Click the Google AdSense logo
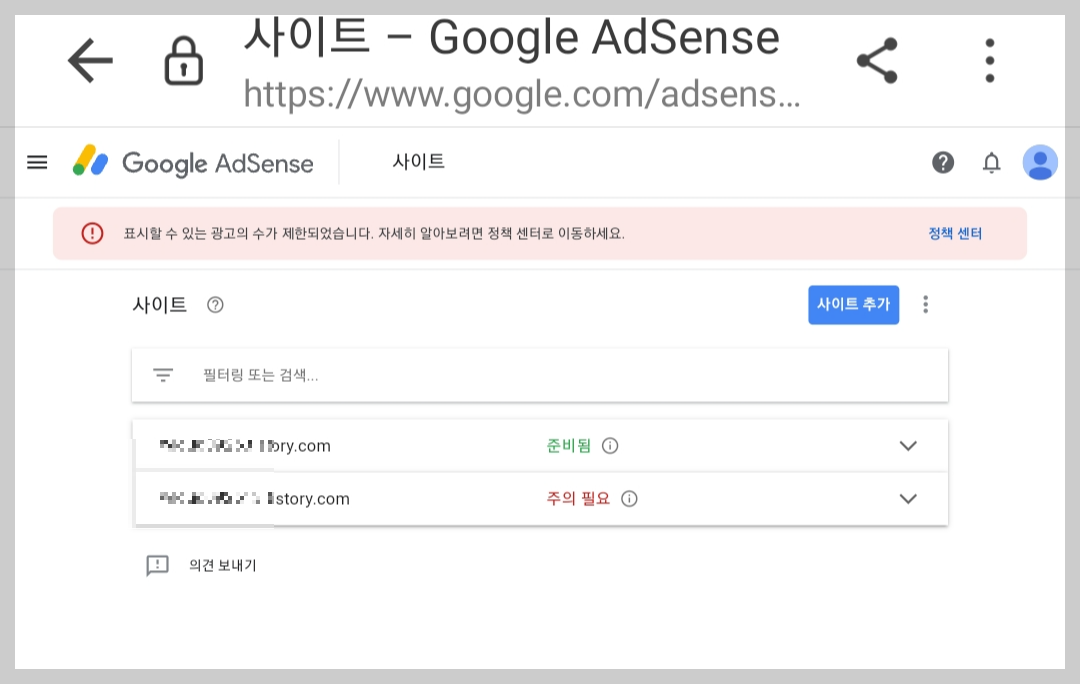The height and width of the screenshot is (684, 1080). click(194, 163)
